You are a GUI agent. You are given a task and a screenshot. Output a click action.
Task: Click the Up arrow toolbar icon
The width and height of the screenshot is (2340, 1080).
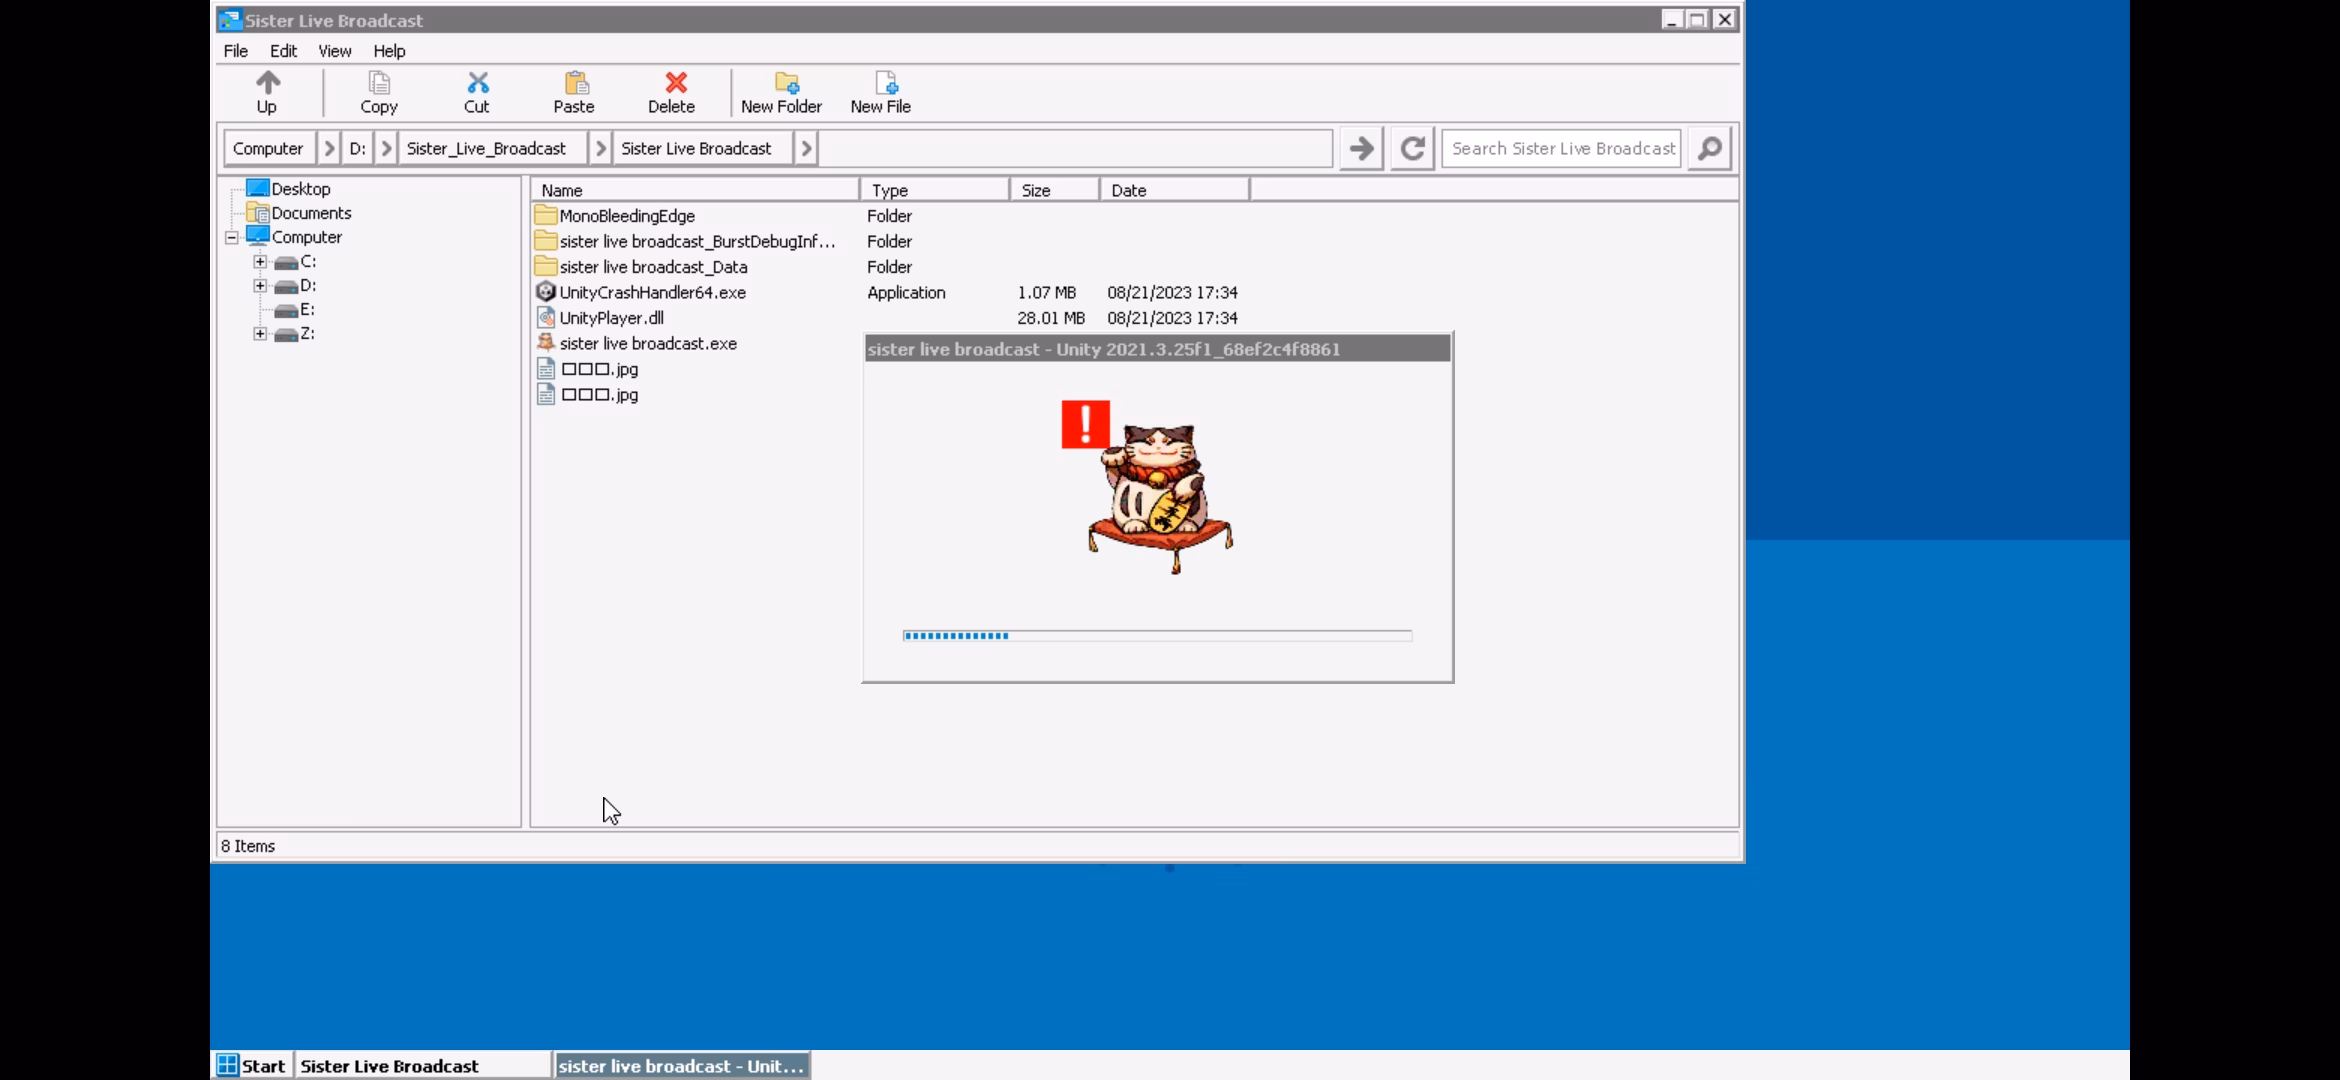267,83
